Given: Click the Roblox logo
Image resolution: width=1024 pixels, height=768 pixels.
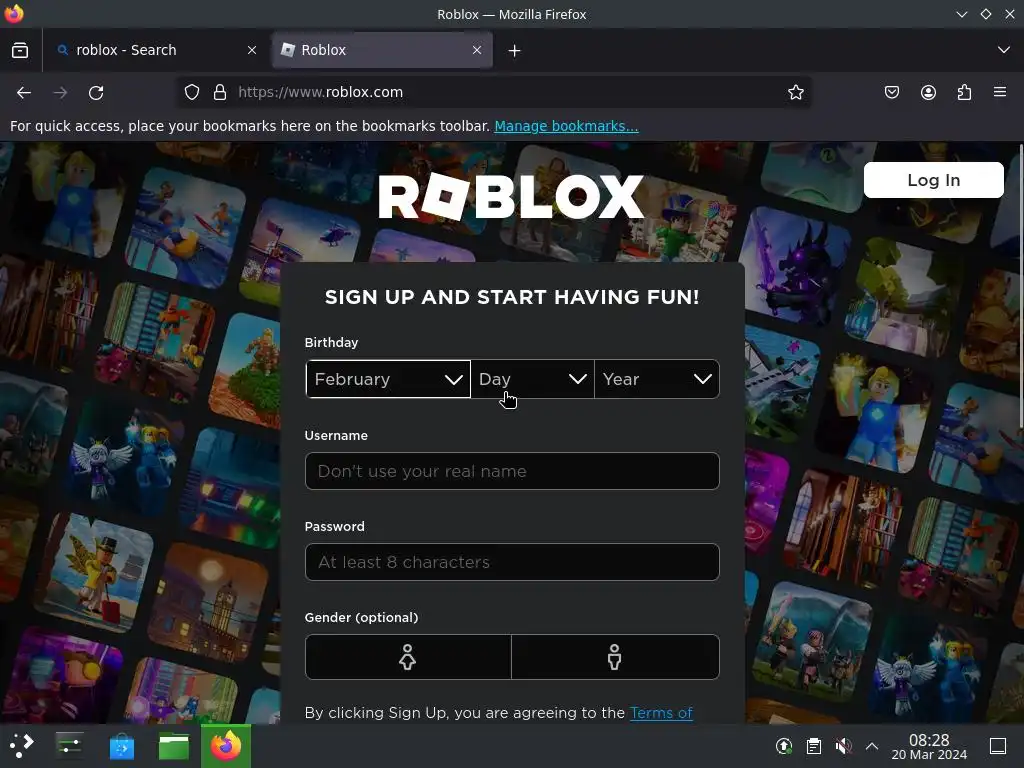Looking at the screenshot, I should (x=511, y=197).
